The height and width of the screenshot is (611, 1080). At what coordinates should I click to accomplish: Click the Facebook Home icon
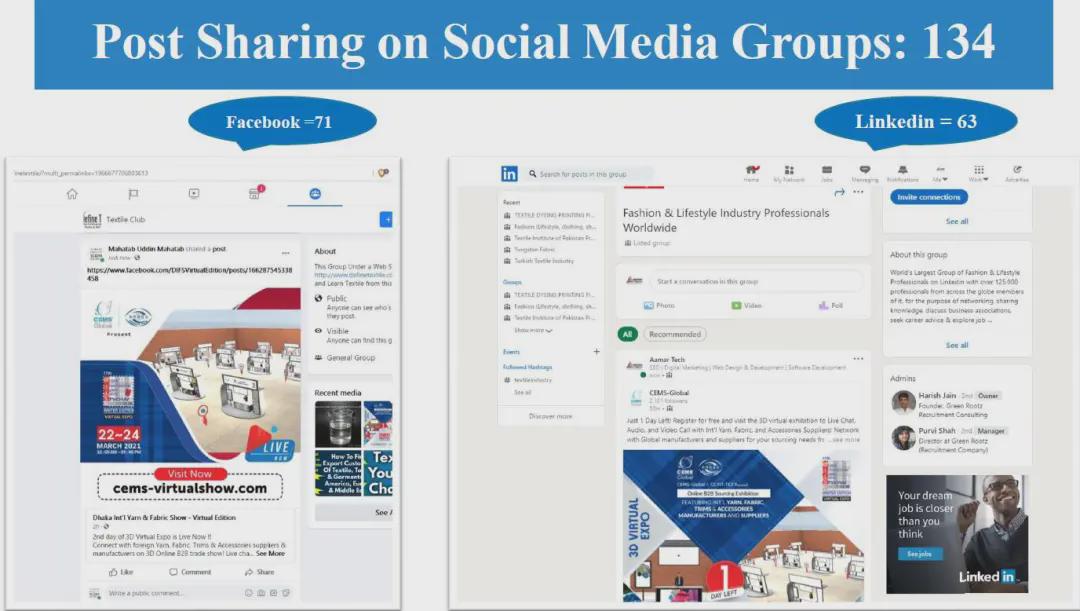click(72, 194)
